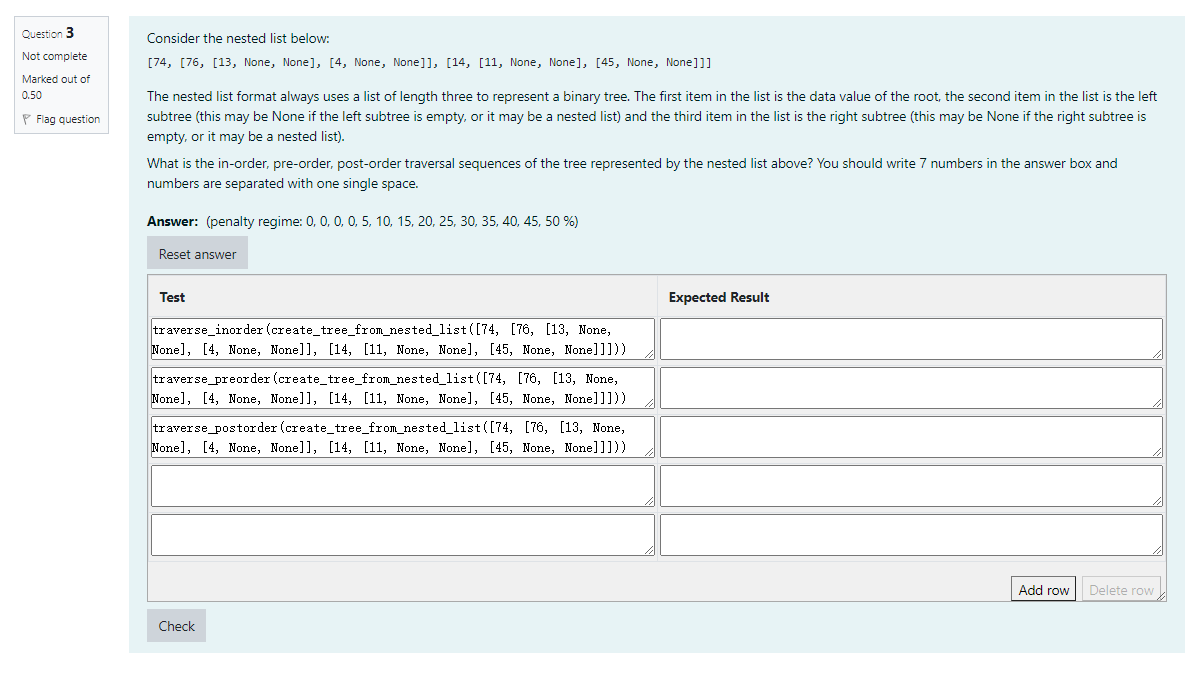Add a new row to the table
The height and width of the screenshot is (674, 1190).
click(1043, 590)
